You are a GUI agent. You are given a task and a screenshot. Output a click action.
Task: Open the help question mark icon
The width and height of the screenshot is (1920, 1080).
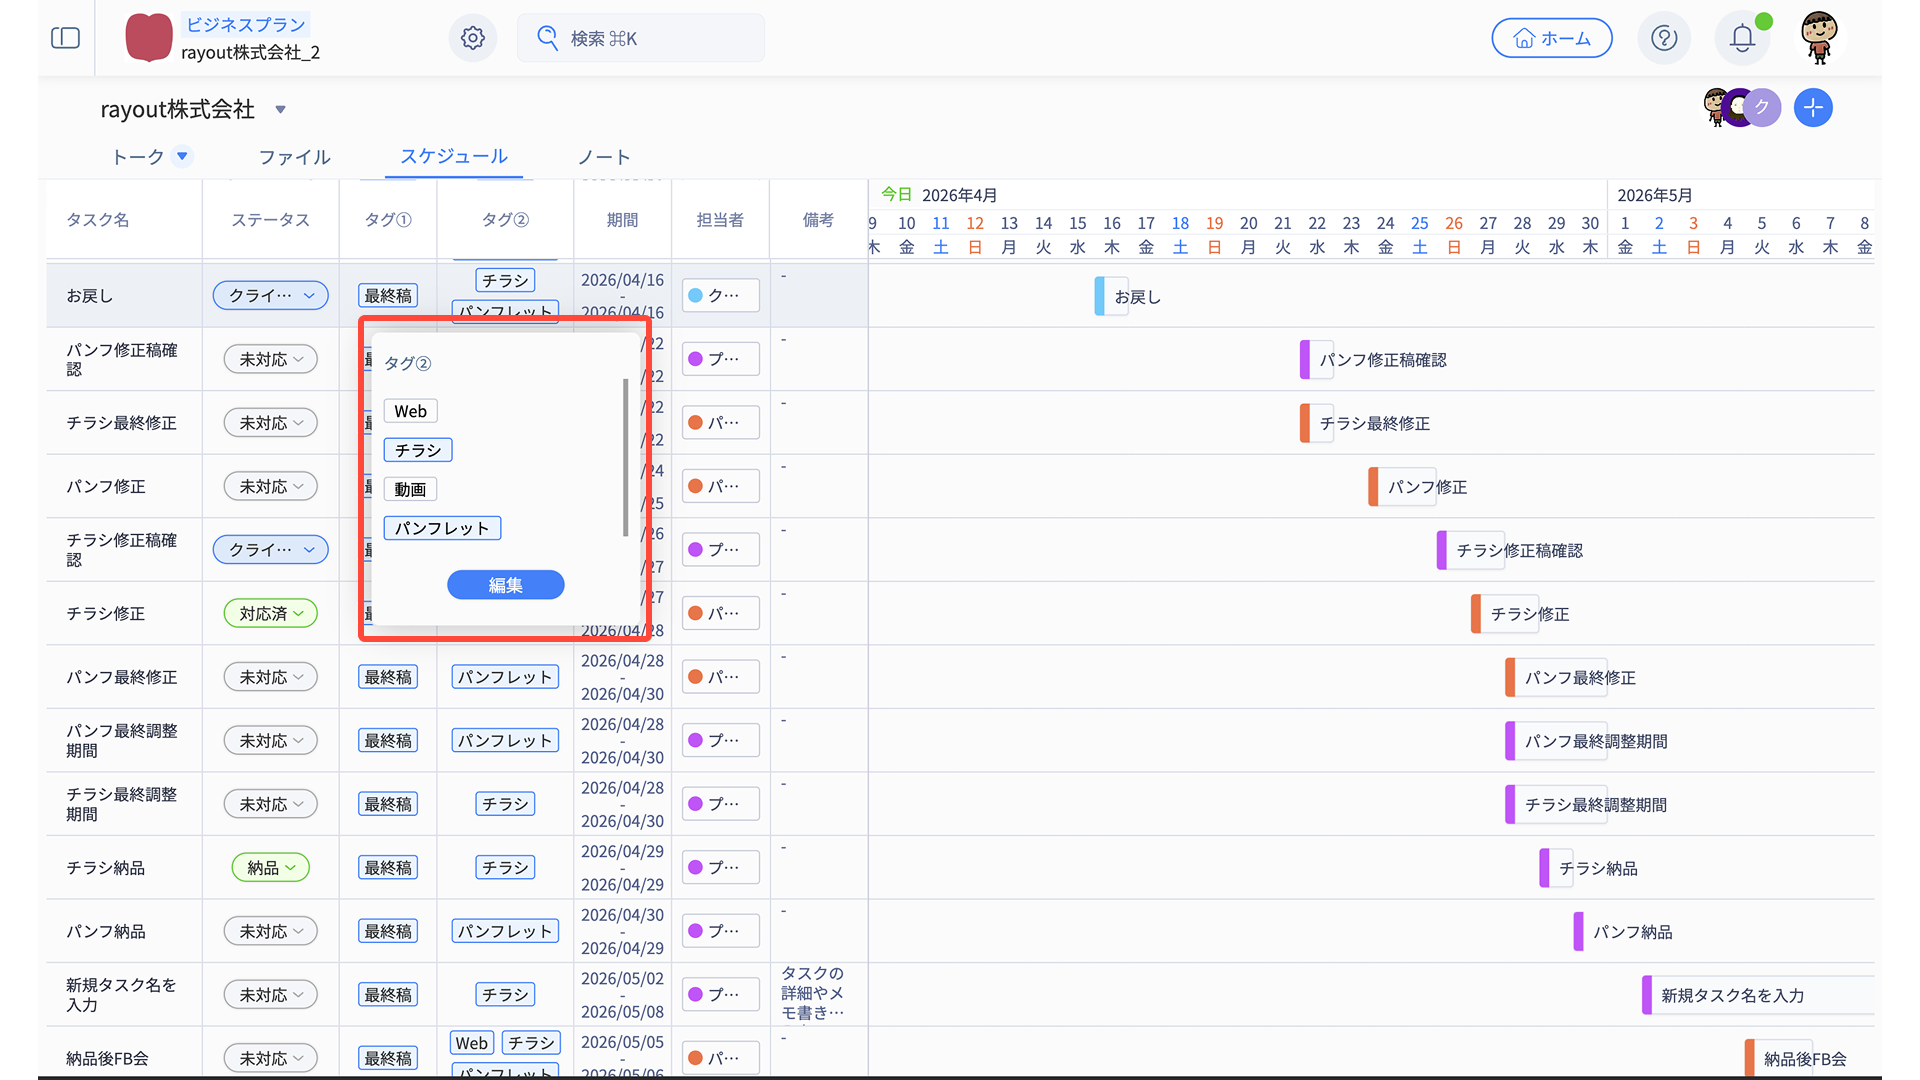pyautogui.click(x=1664, y=38)
